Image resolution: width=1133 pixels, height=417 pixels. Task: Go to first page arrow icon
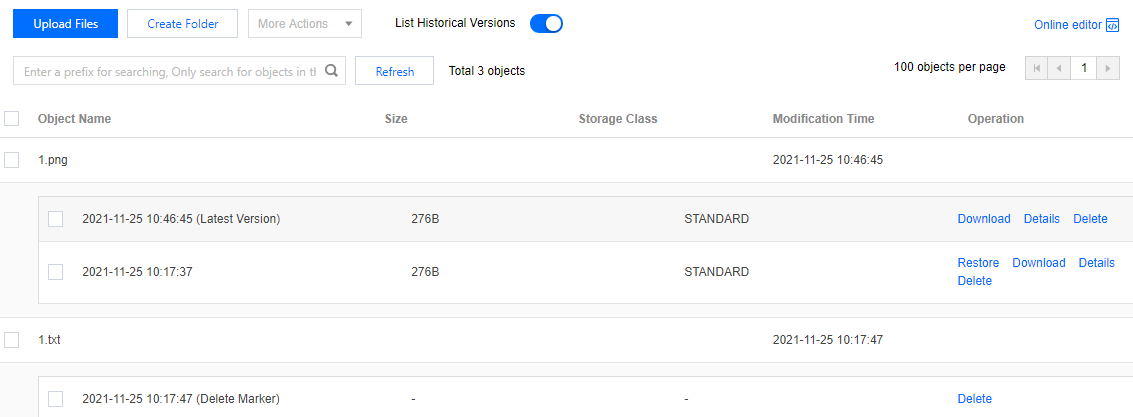(x=1036, y=69)
